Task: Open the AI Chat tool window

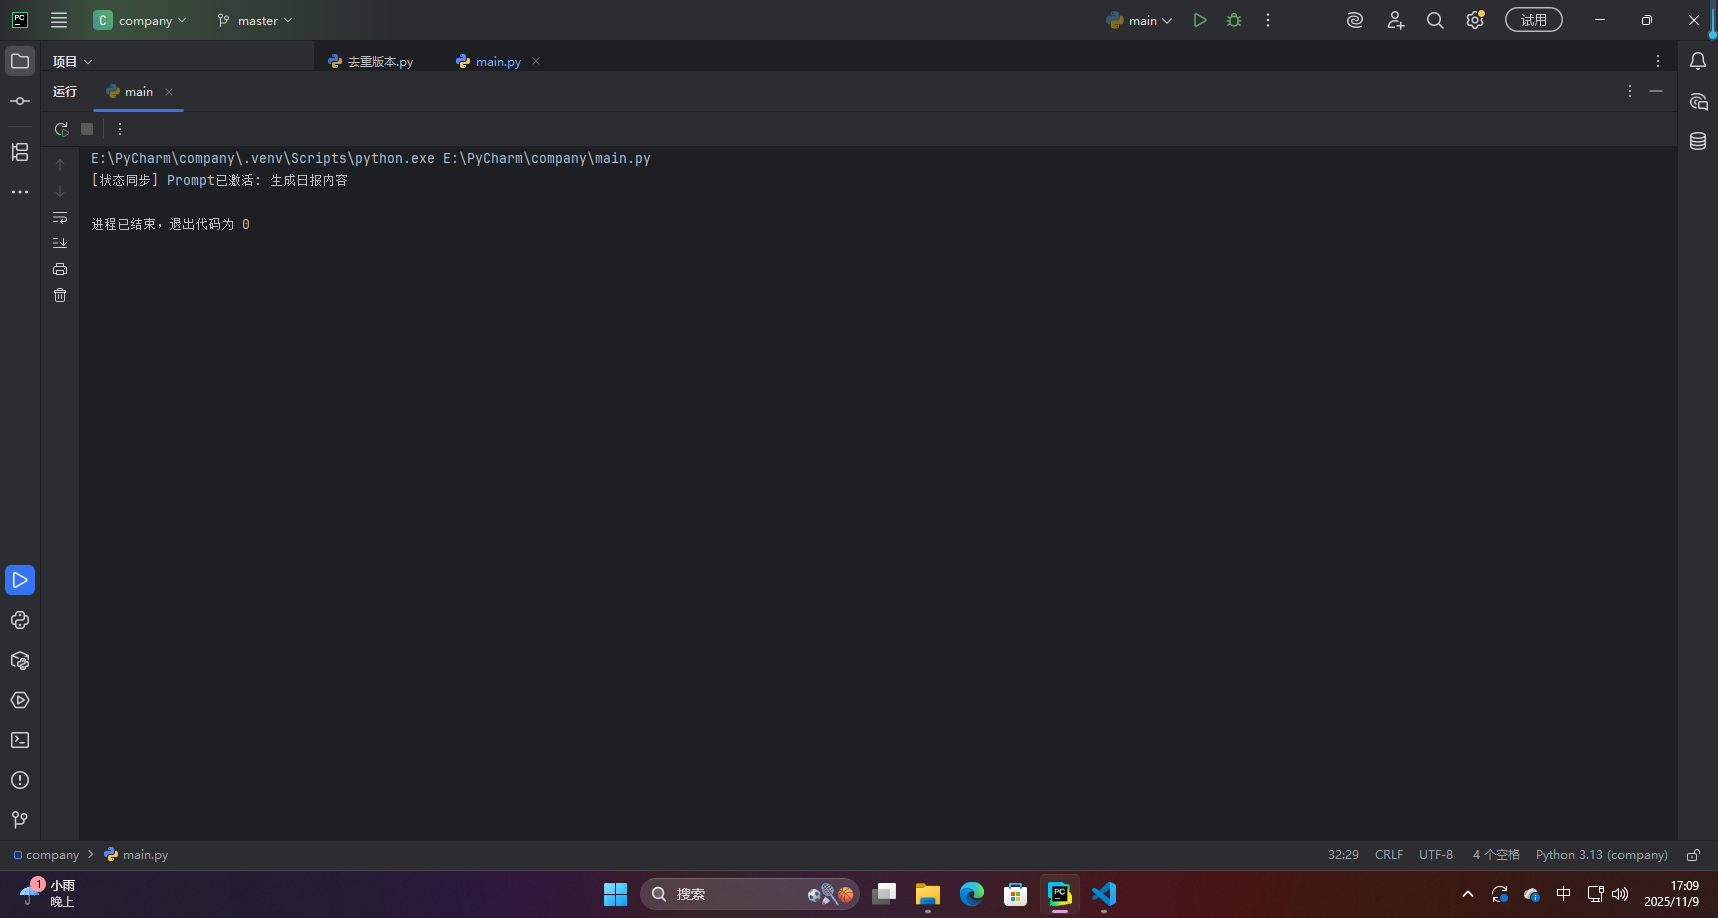Action: (1698, 101)
